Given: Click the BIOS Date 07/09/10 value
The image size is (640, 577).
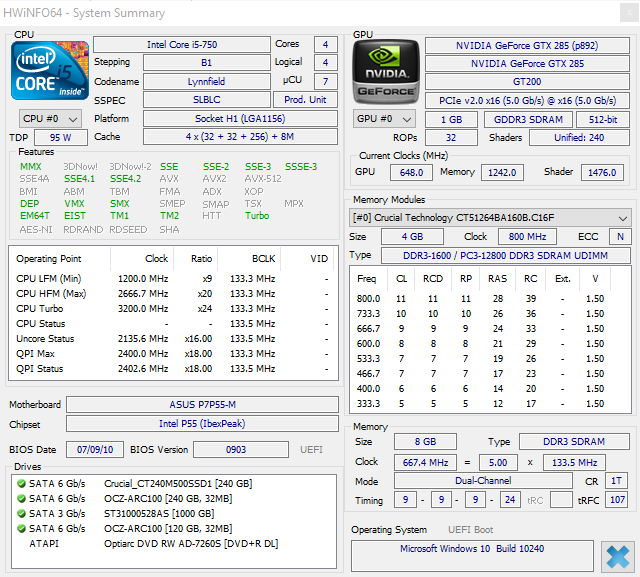Looking at the screenshot, I should 95,449.
